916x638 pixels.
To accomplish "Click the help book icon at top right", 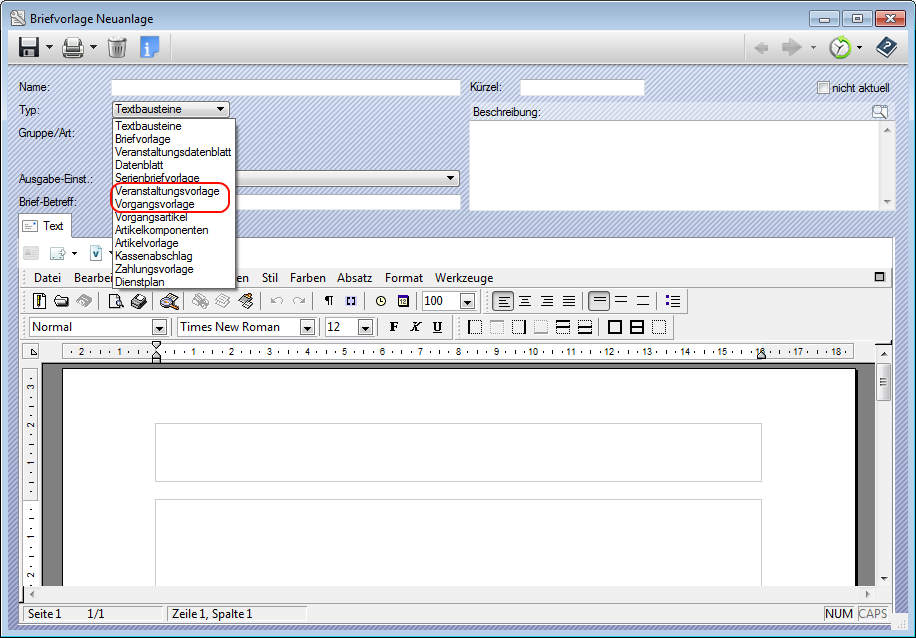I will click(886, 47).
